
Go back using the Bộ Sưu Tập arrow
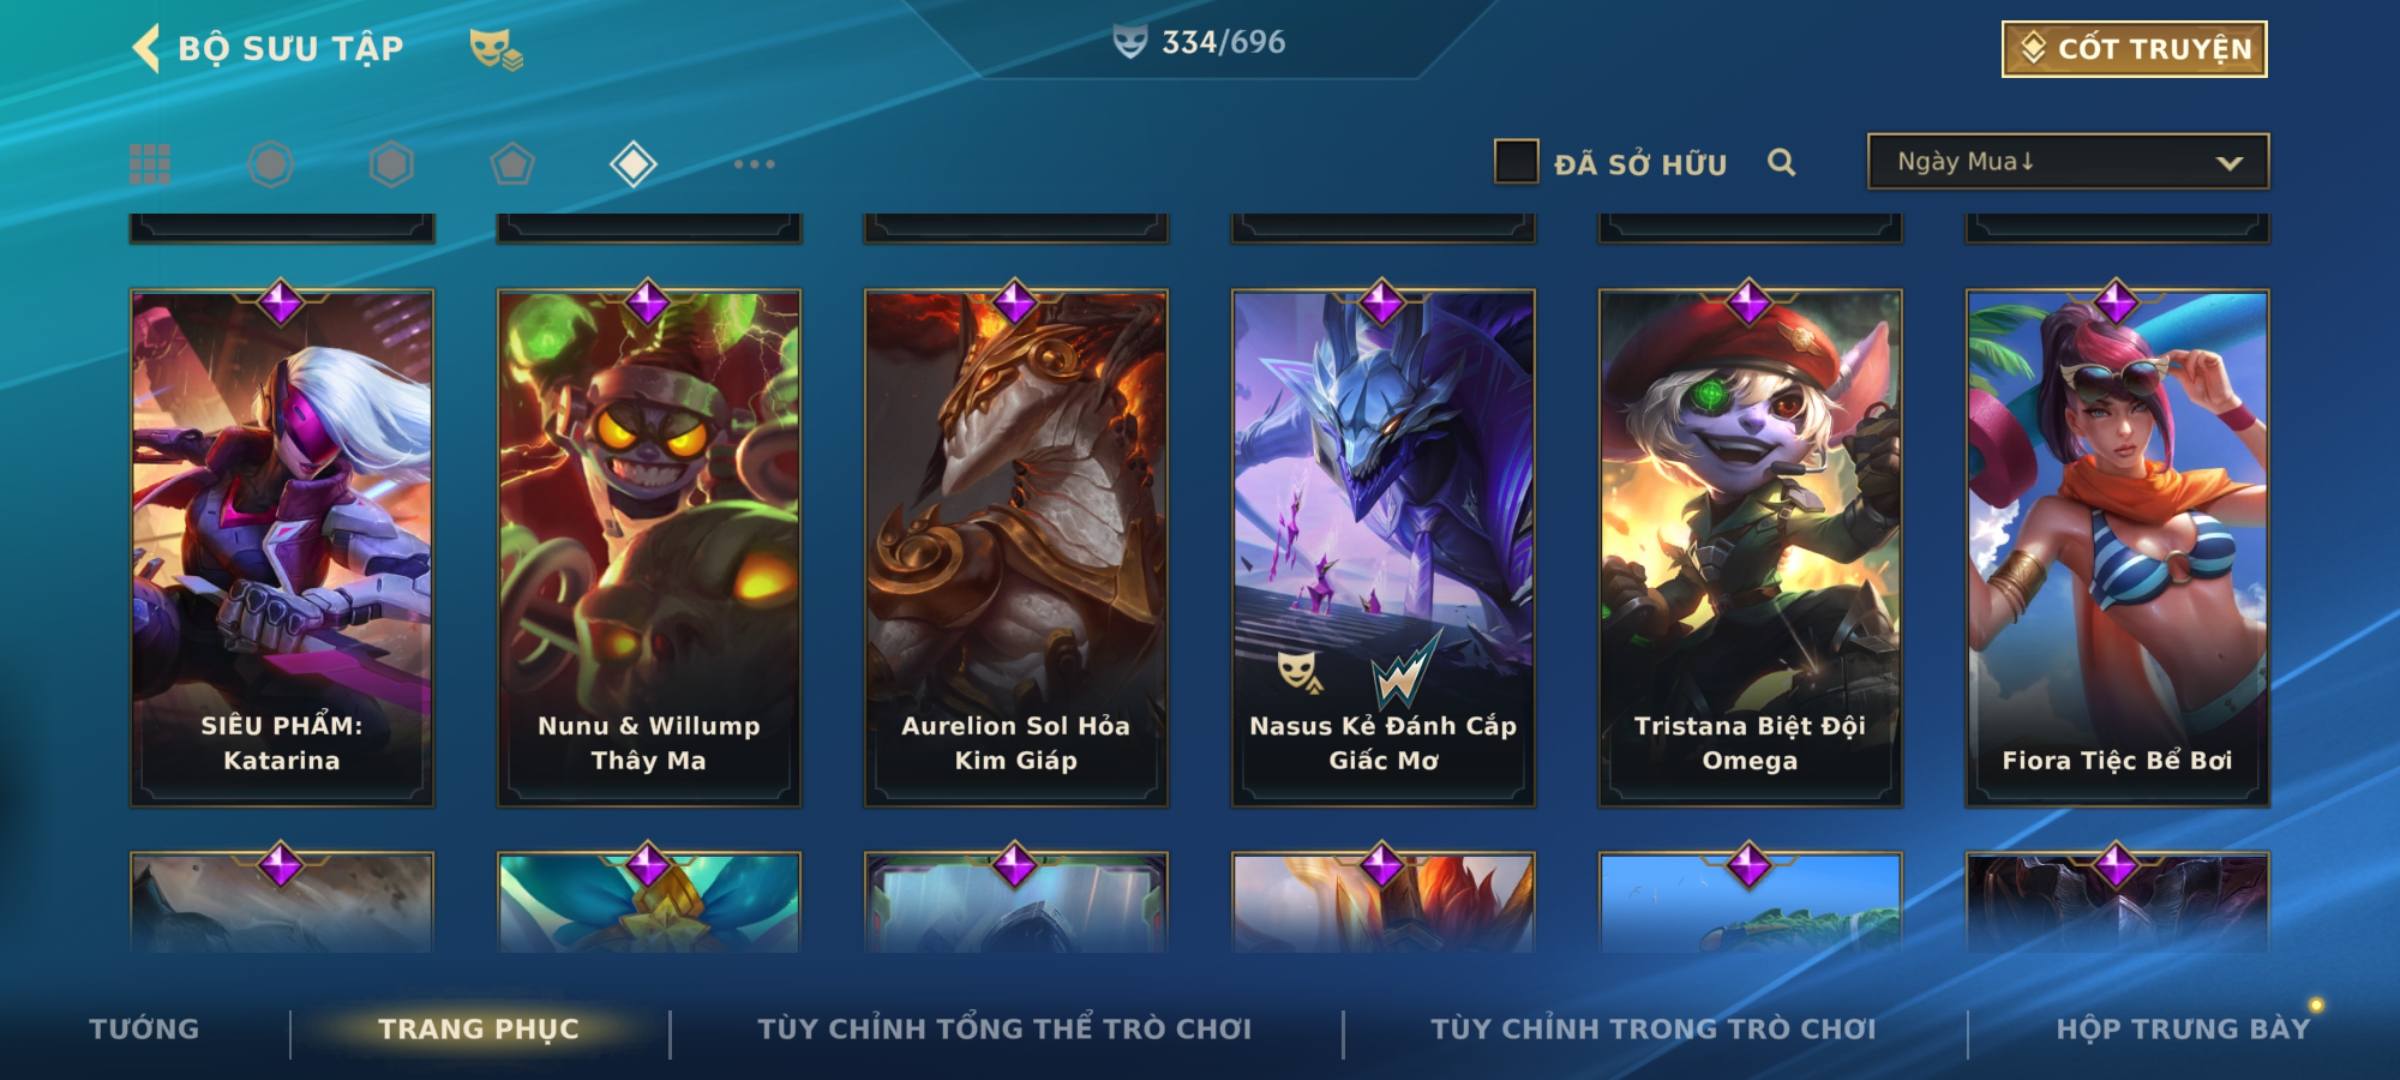coord(146,48)
